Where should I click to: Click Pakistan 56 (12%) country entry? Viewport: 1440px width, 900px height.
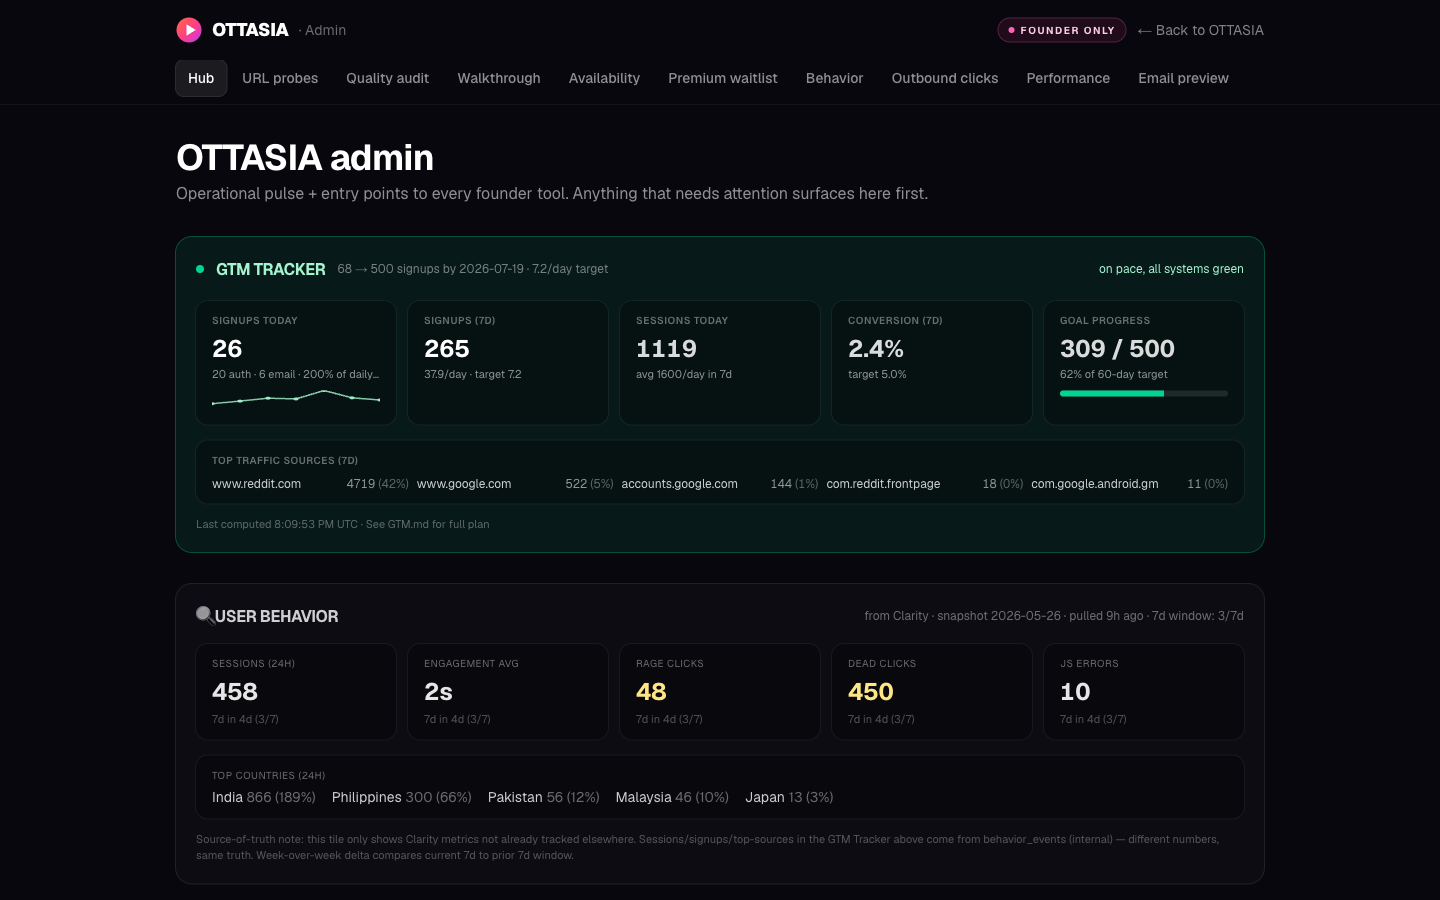pos(544,797)
